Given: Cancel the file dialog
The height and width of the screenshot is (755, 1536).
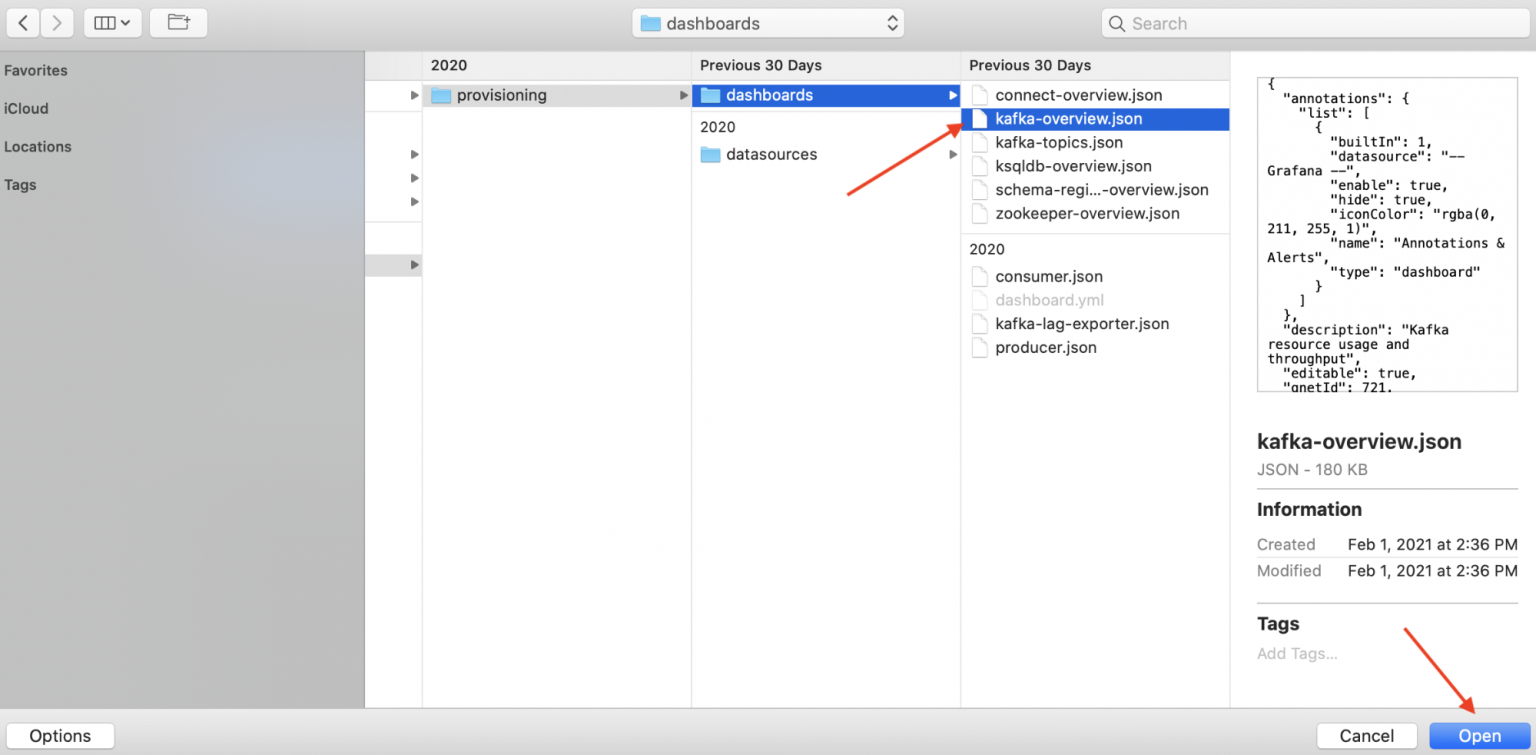Looking at the screenshot, I should 1366,736.
